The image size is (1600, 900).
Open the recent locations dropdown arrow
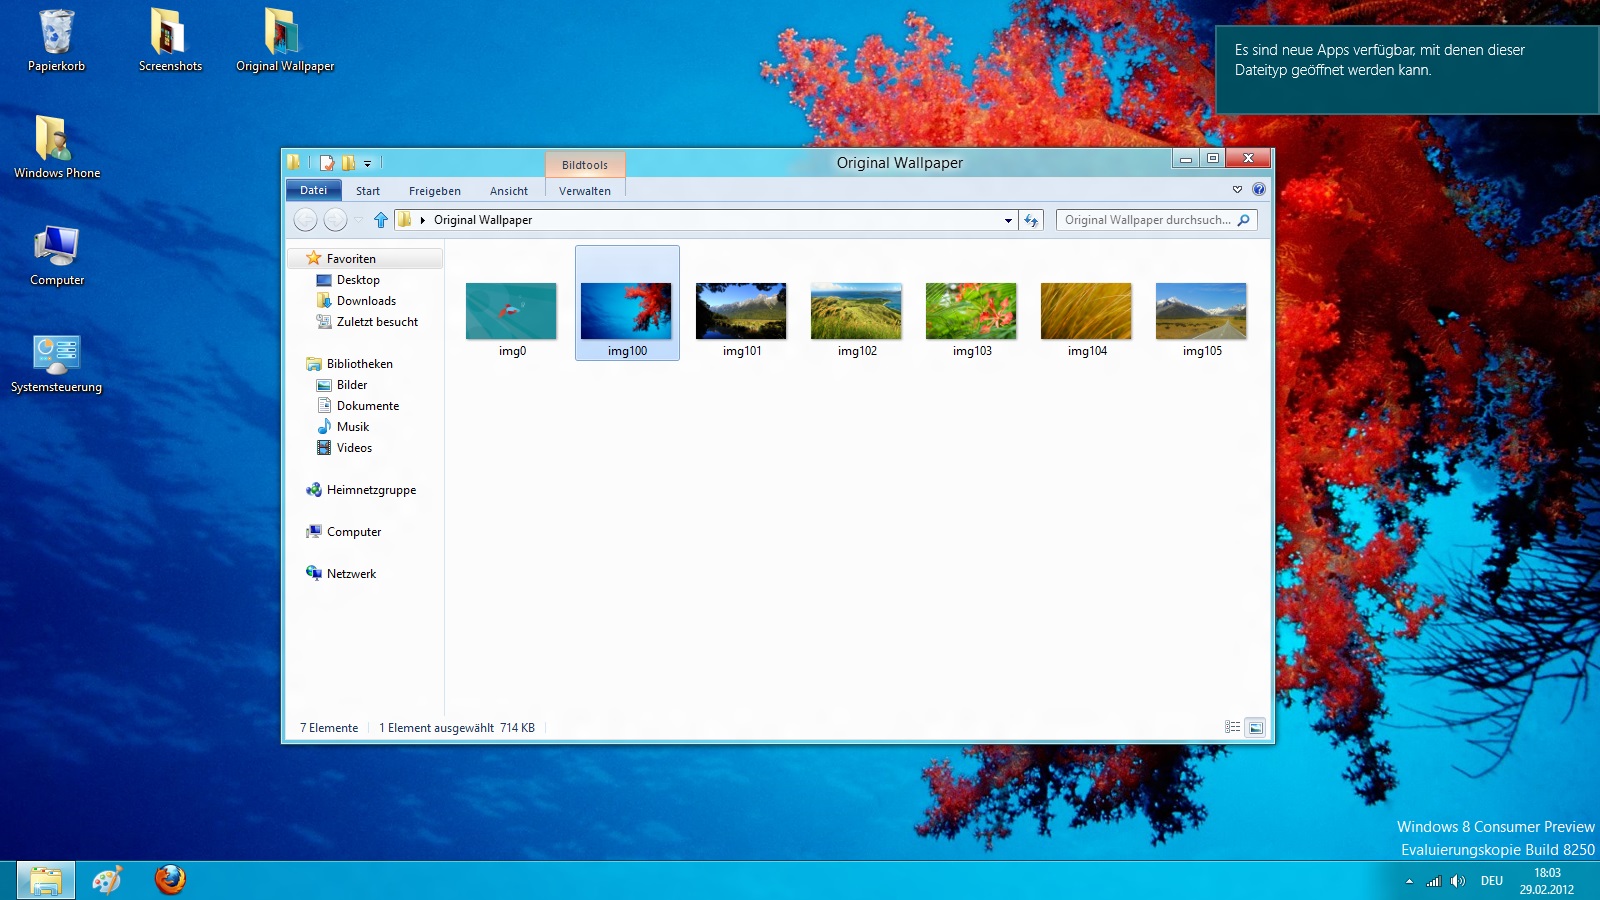pyautogui.click(x=358, y=220)
